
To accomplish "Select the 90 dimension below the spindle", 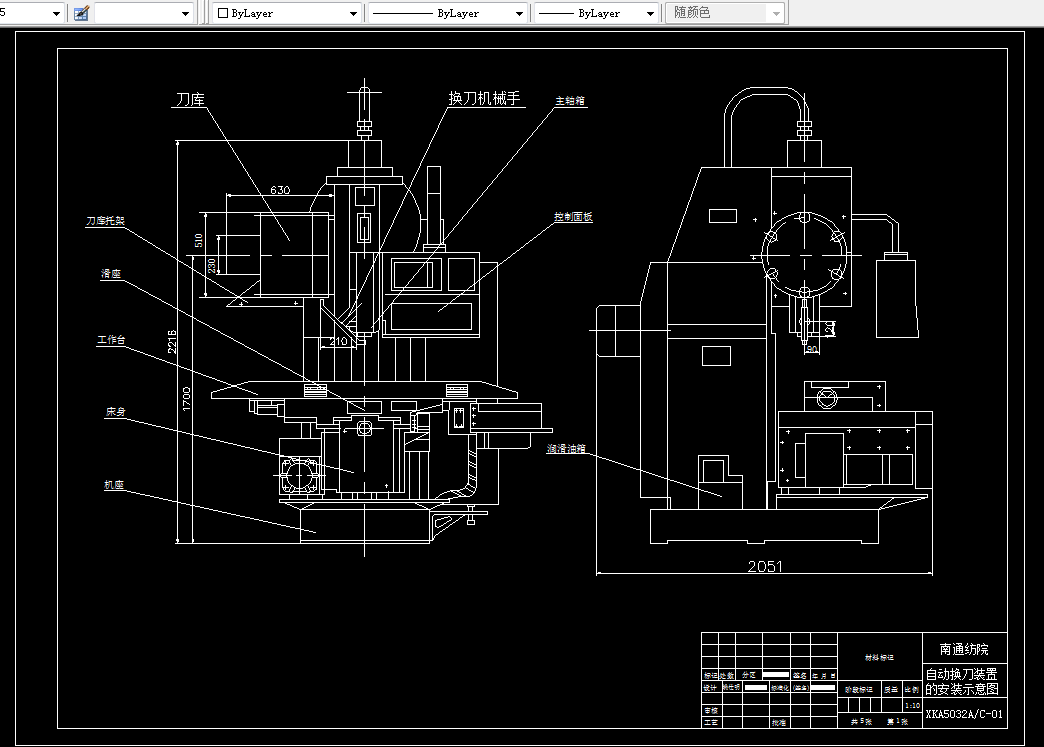I will (812, 349).
